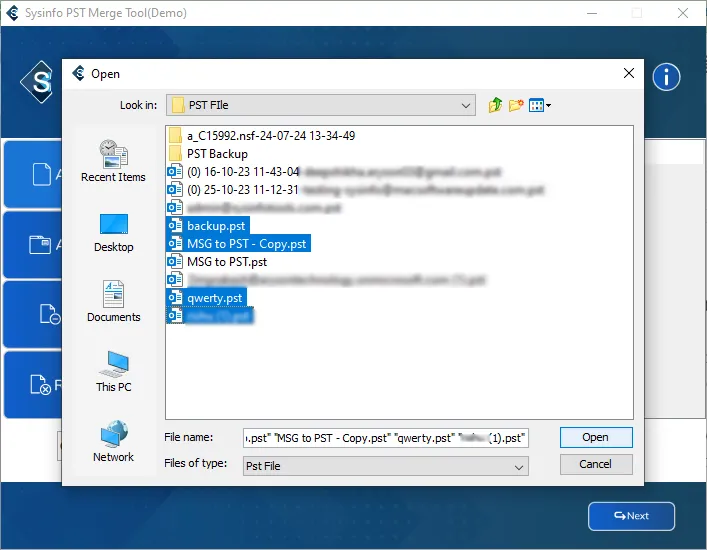Select the PST Backup folder

coord(208,154)
